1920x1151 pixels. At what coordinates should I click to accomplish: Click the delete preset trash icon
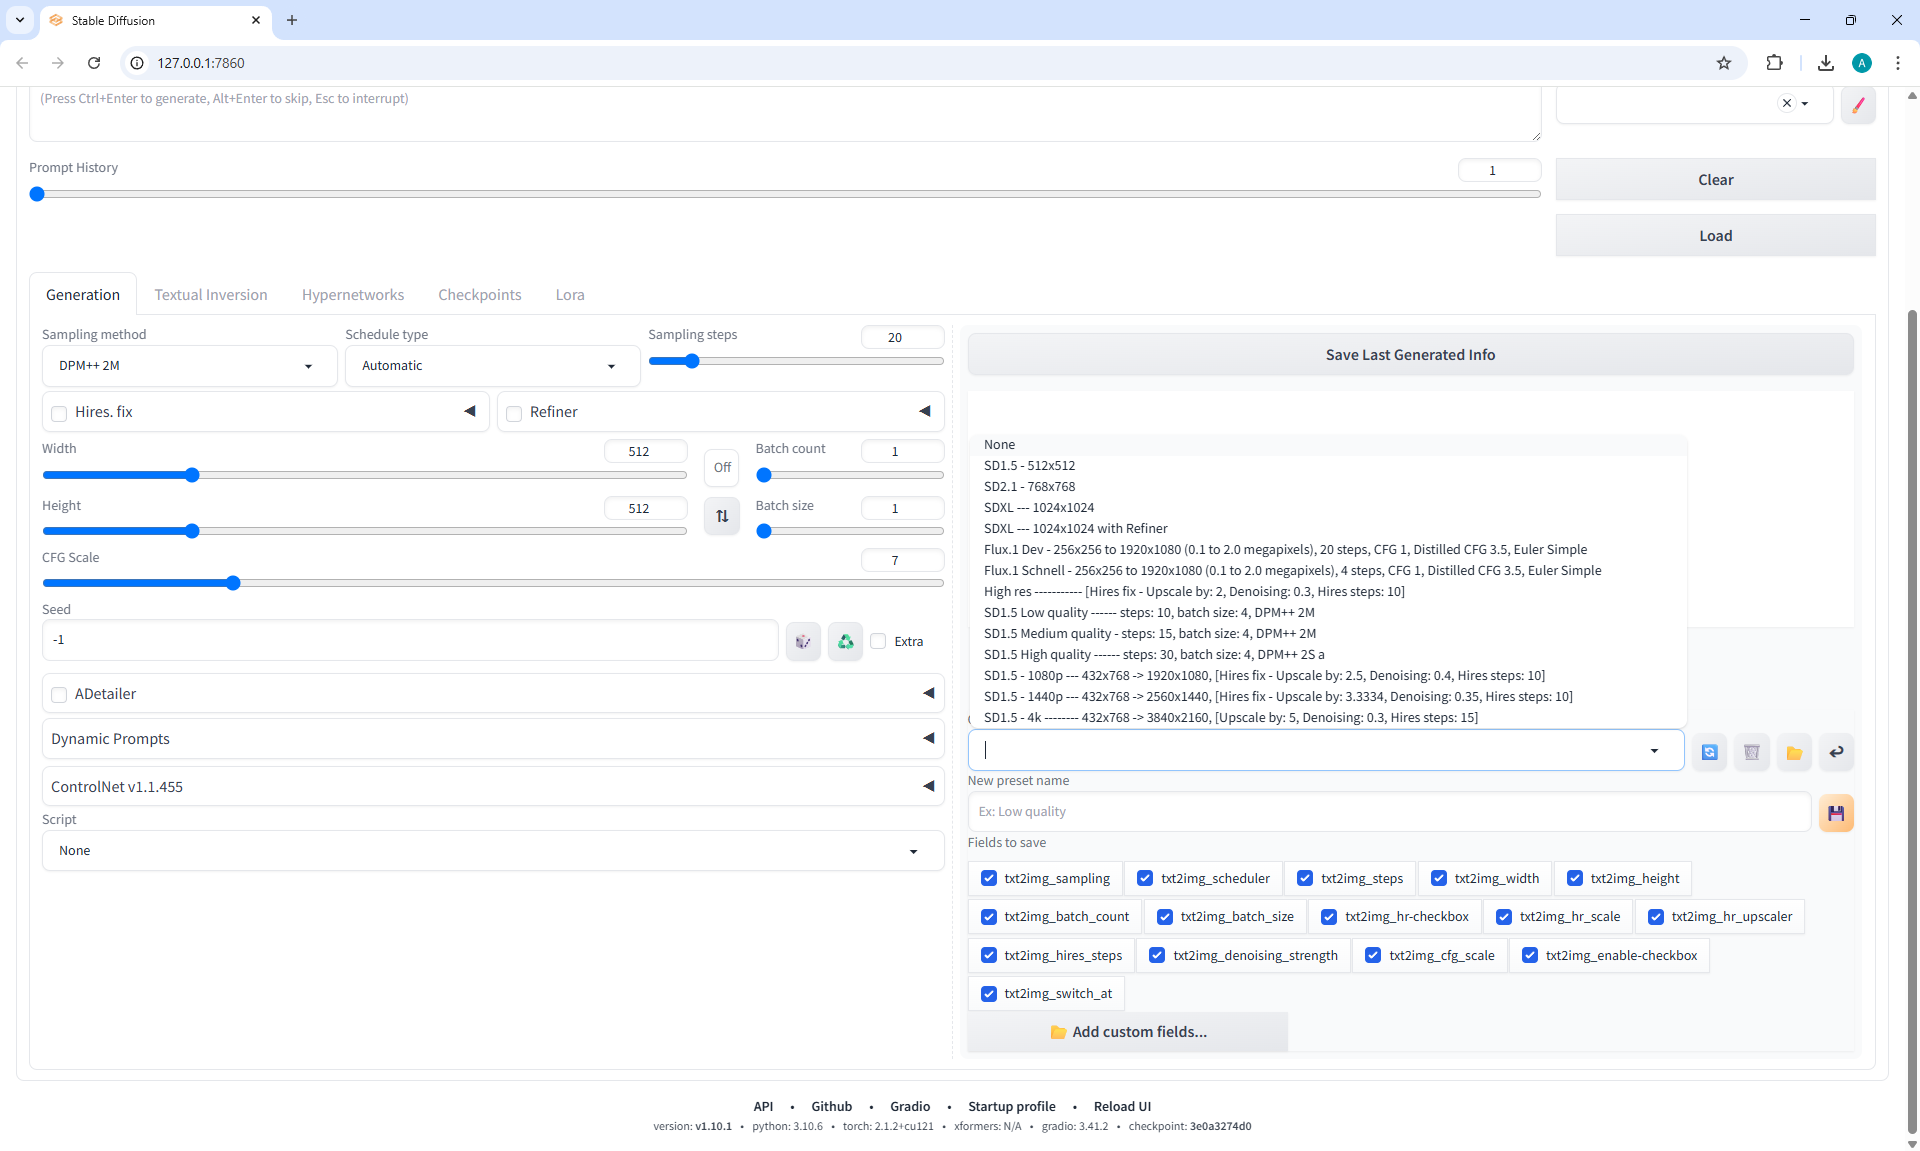[x=1751, y=752]
